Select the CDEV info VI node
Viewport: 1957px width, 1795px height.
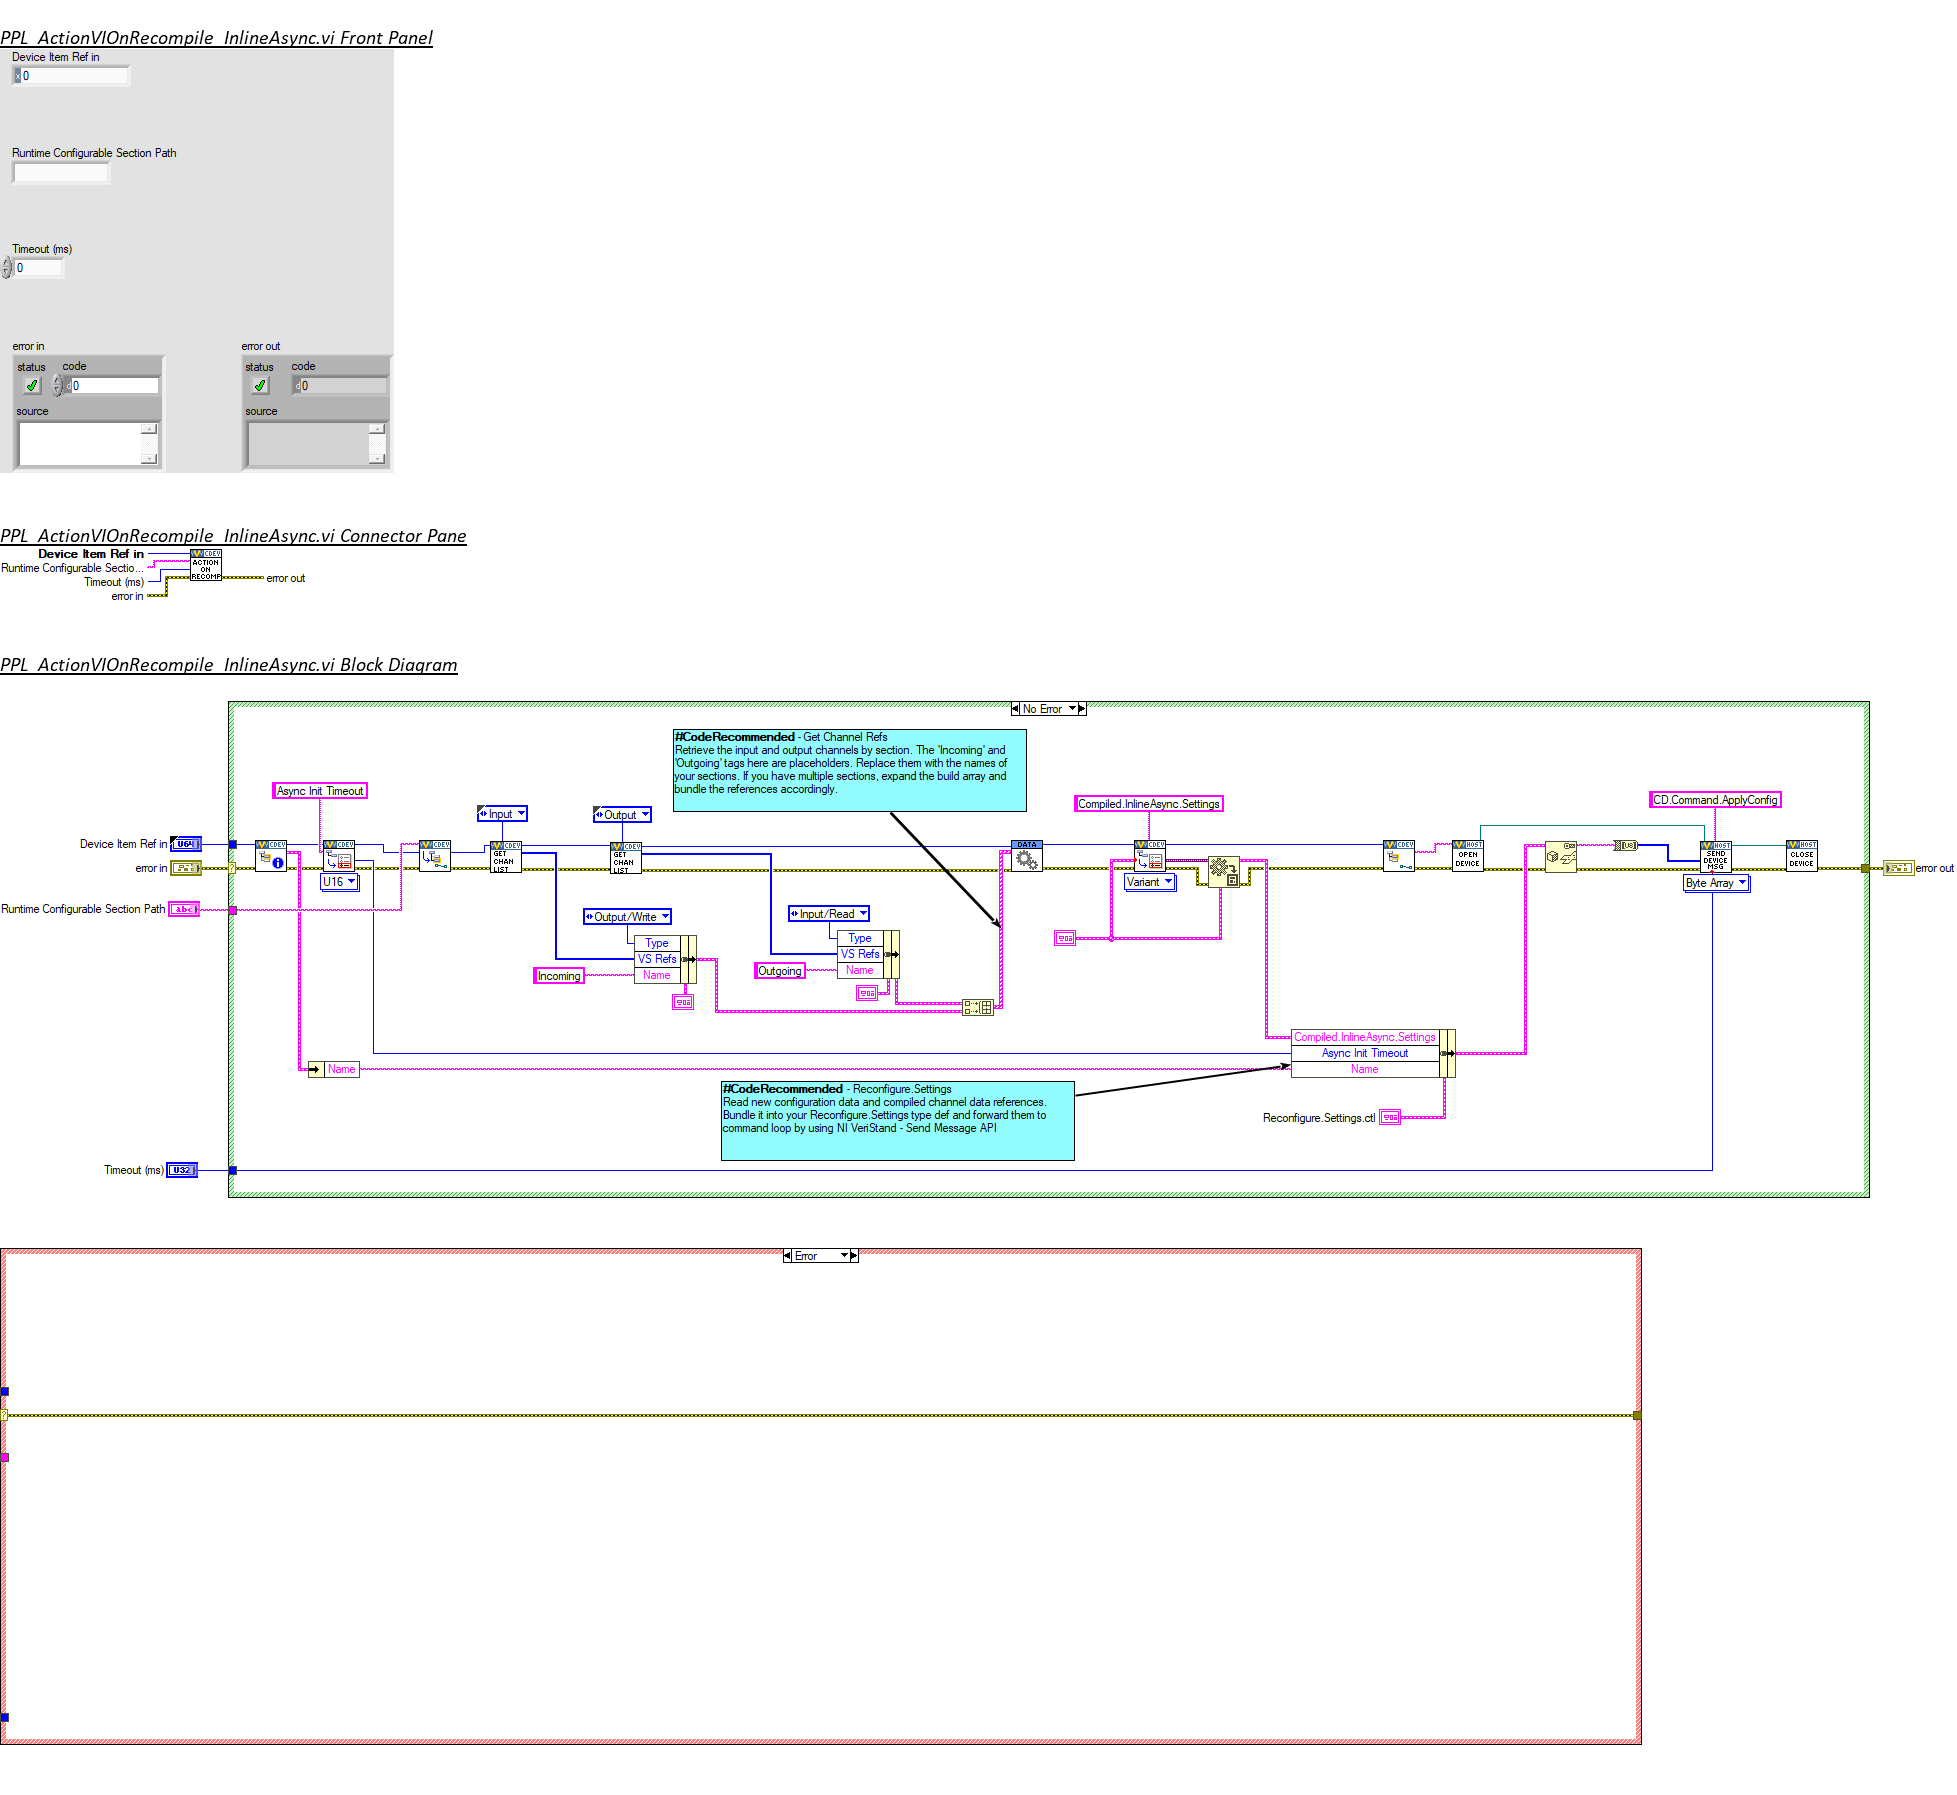point(270,856)
